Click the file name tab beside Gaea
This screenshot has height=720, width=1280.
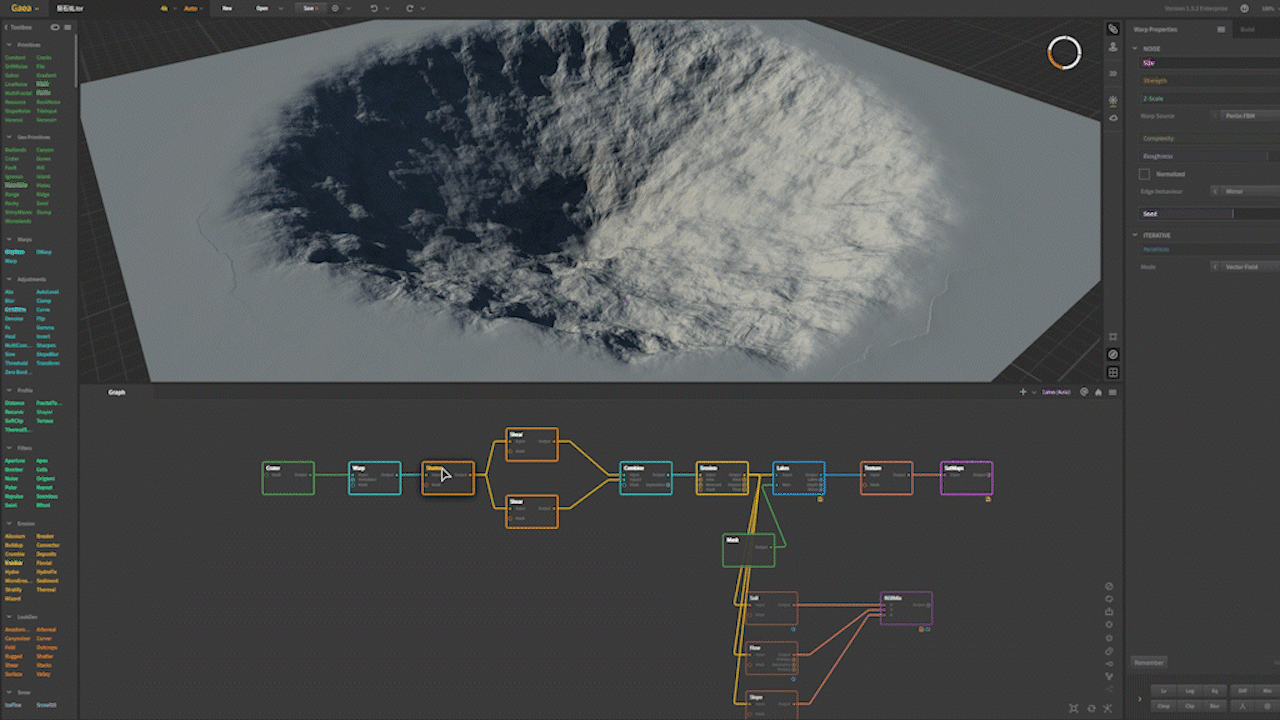(x=70, y=7)
